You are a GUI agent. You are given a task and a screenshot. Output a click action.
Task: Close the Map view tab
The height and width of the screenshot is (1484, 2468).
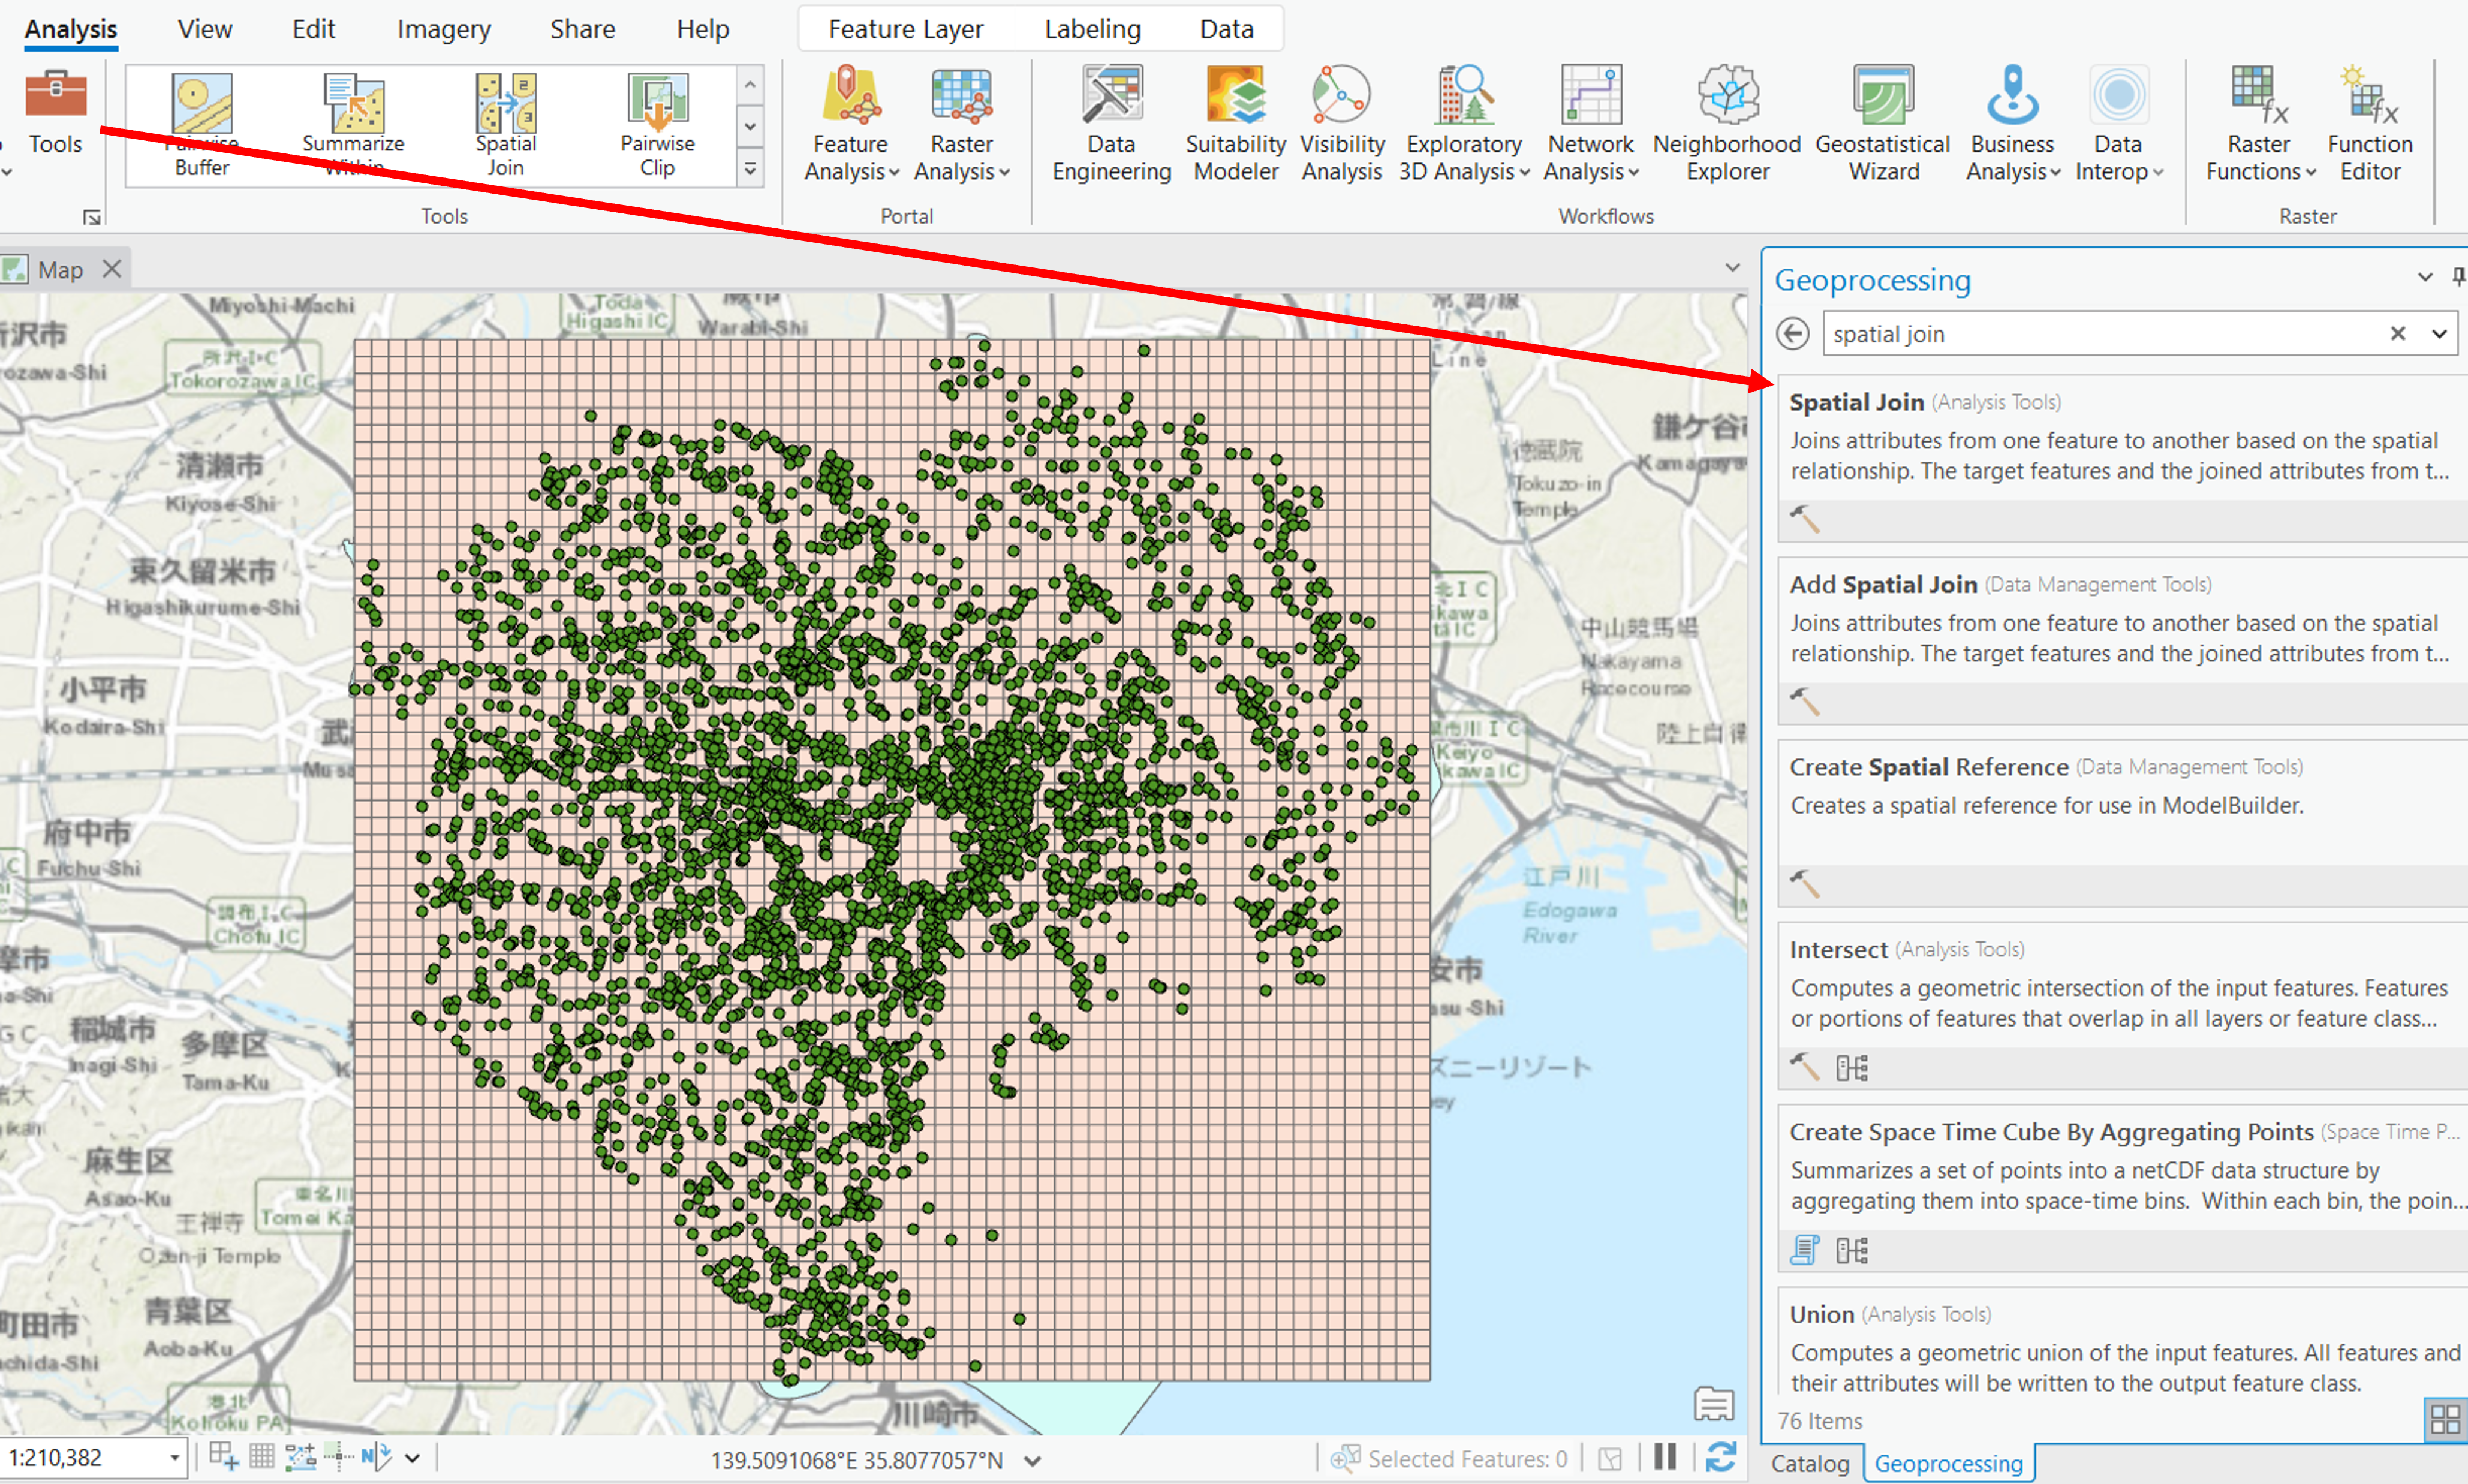click(112, 269)
